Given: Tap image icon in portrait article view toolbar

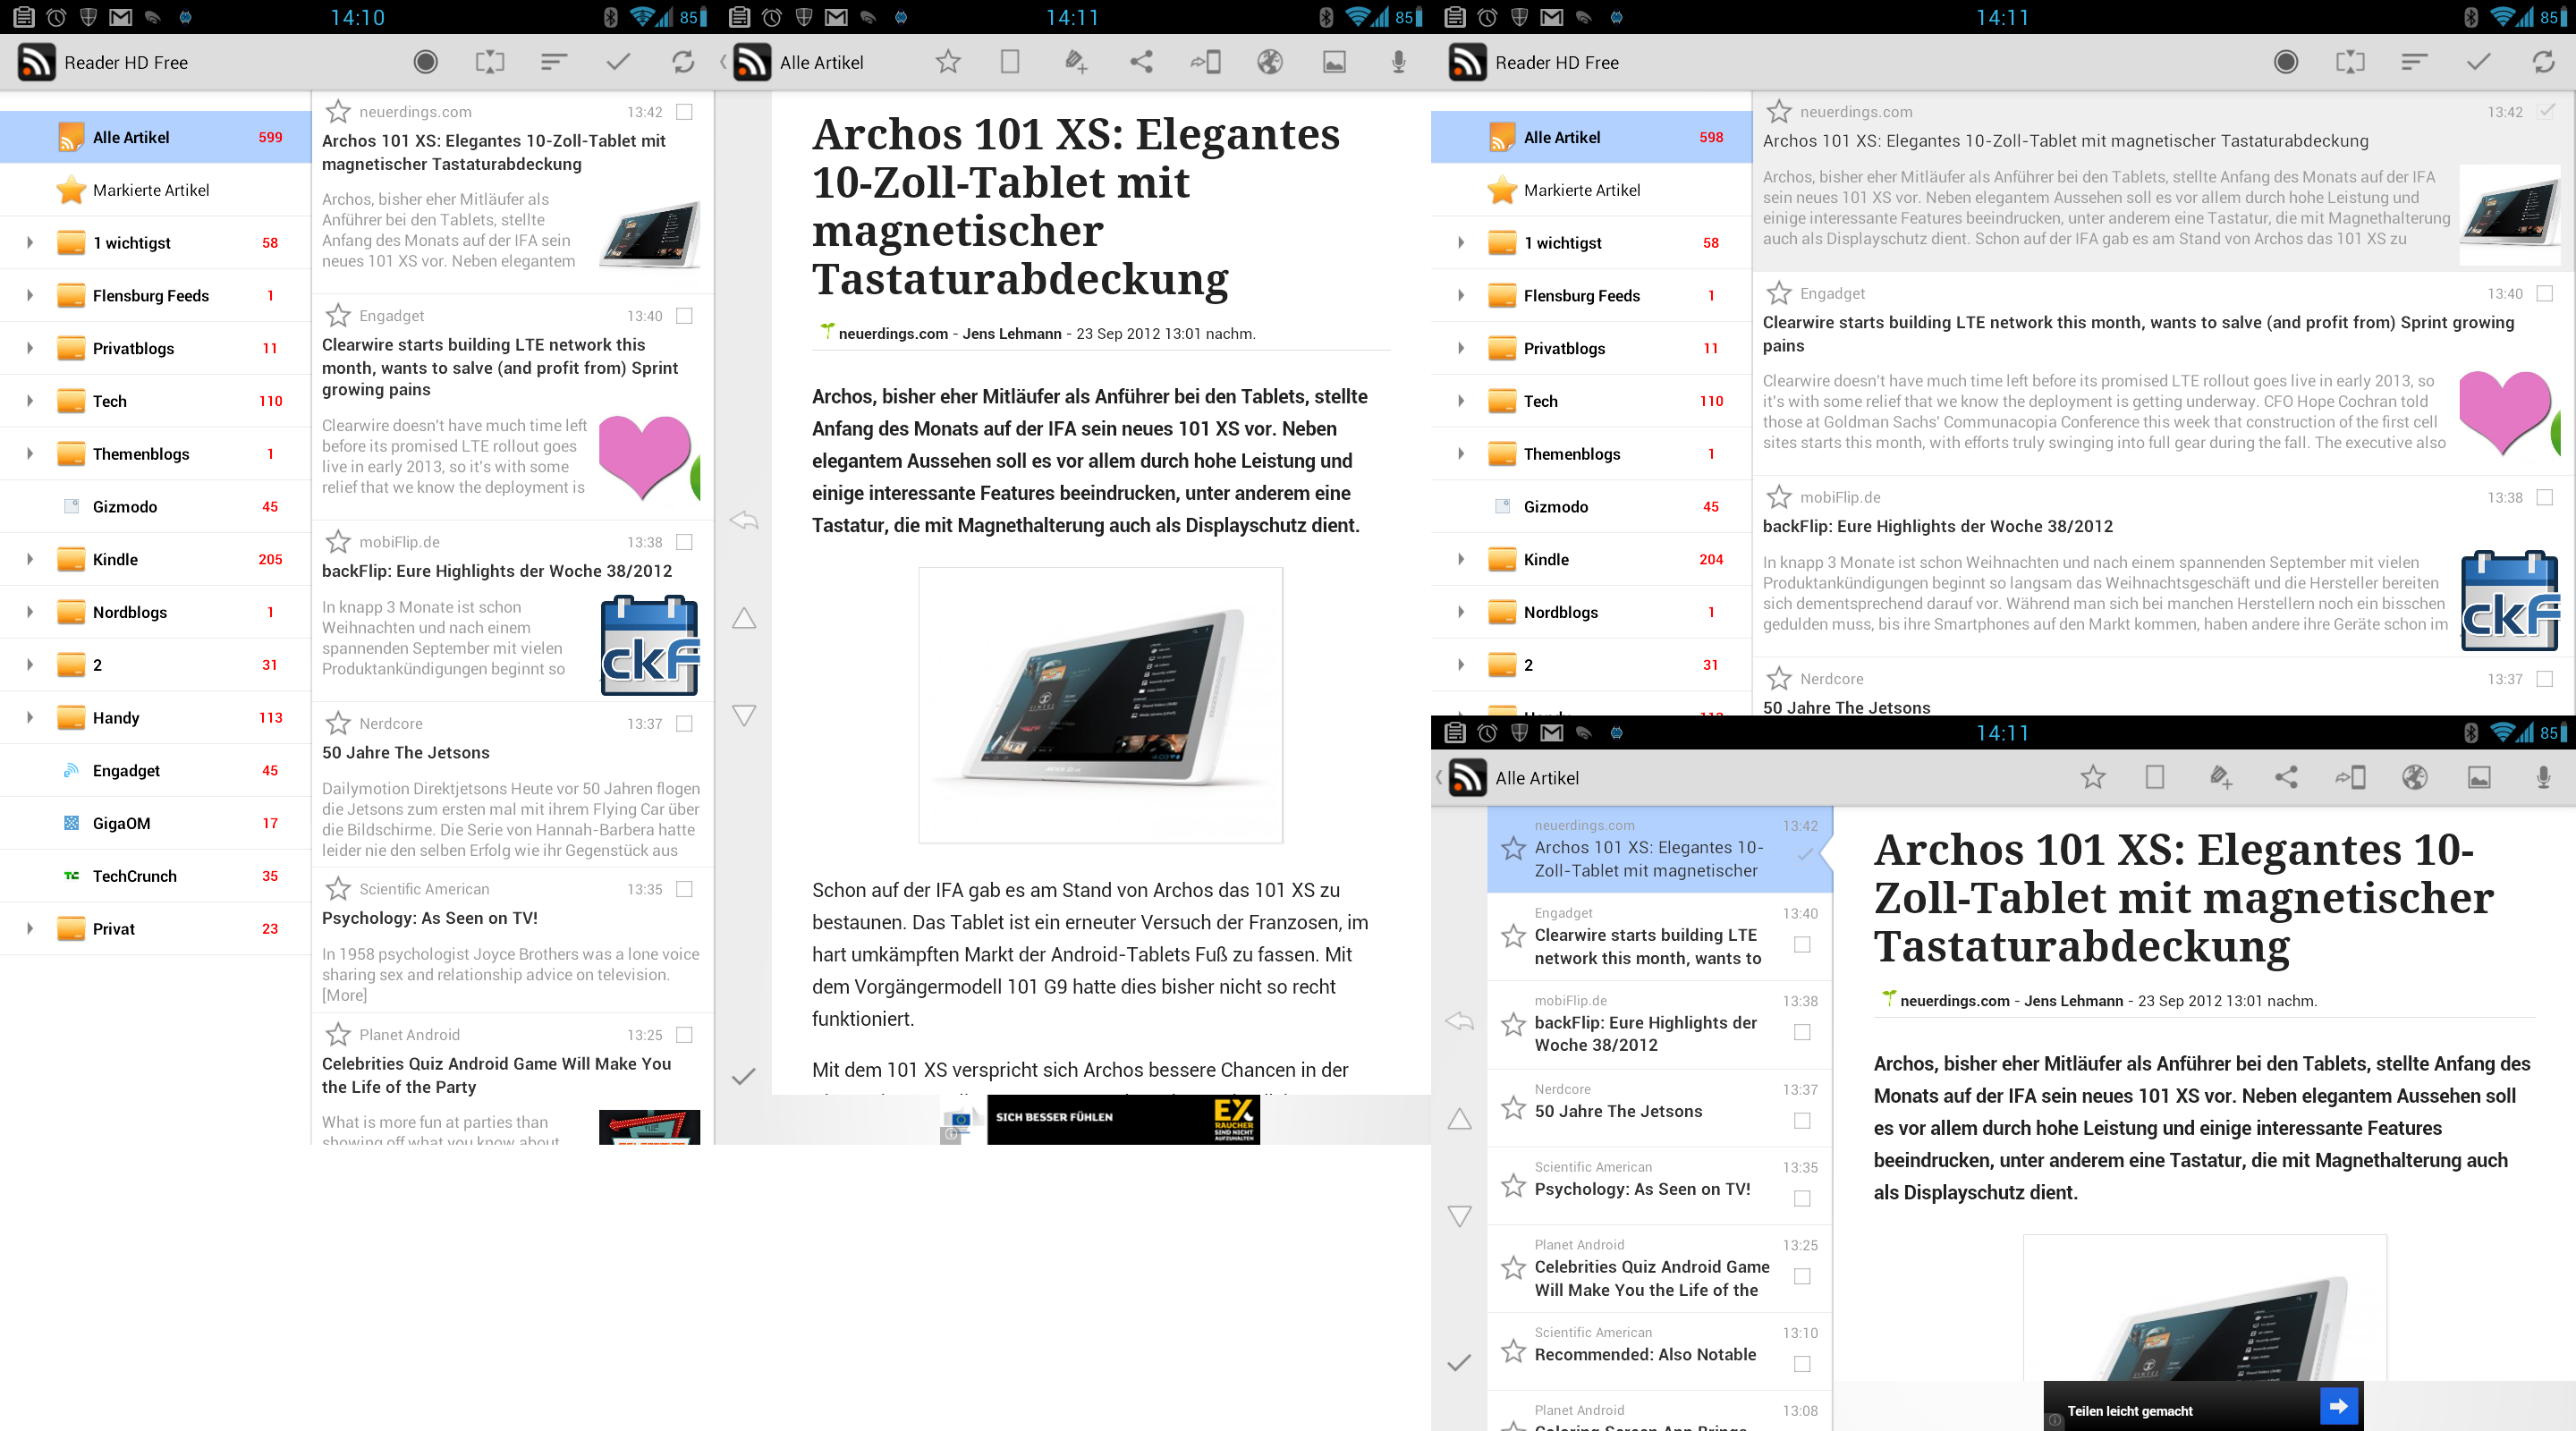Looking at the screenshot, I should [x=1334, y=62].
